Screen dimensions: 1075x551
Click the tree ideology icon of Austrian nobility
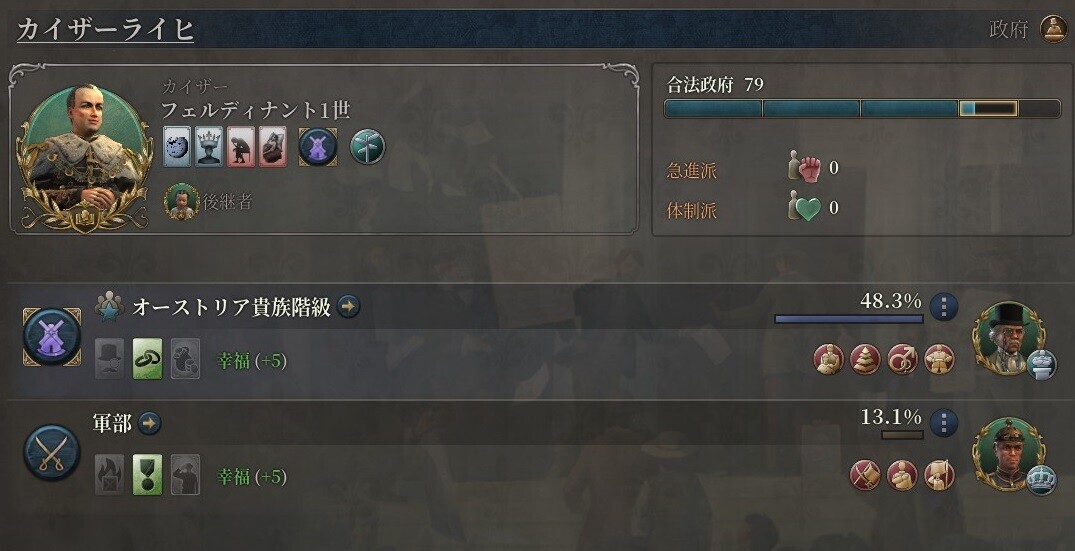point(865,359)
